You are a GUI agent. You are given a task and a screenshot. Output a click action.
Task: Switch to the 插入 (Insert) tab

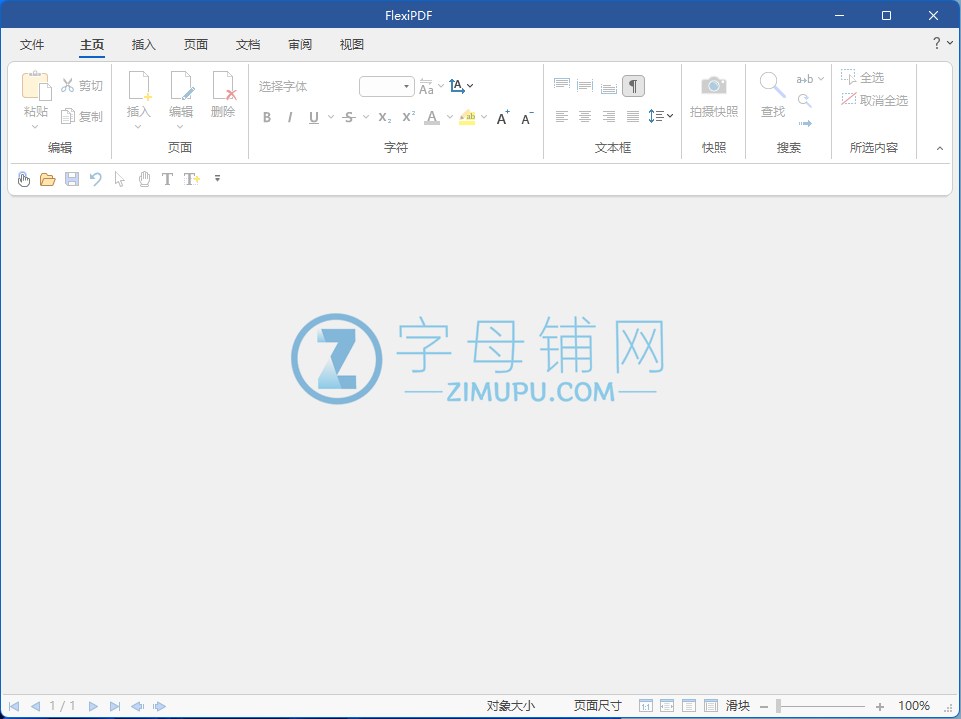click(144, 44)
